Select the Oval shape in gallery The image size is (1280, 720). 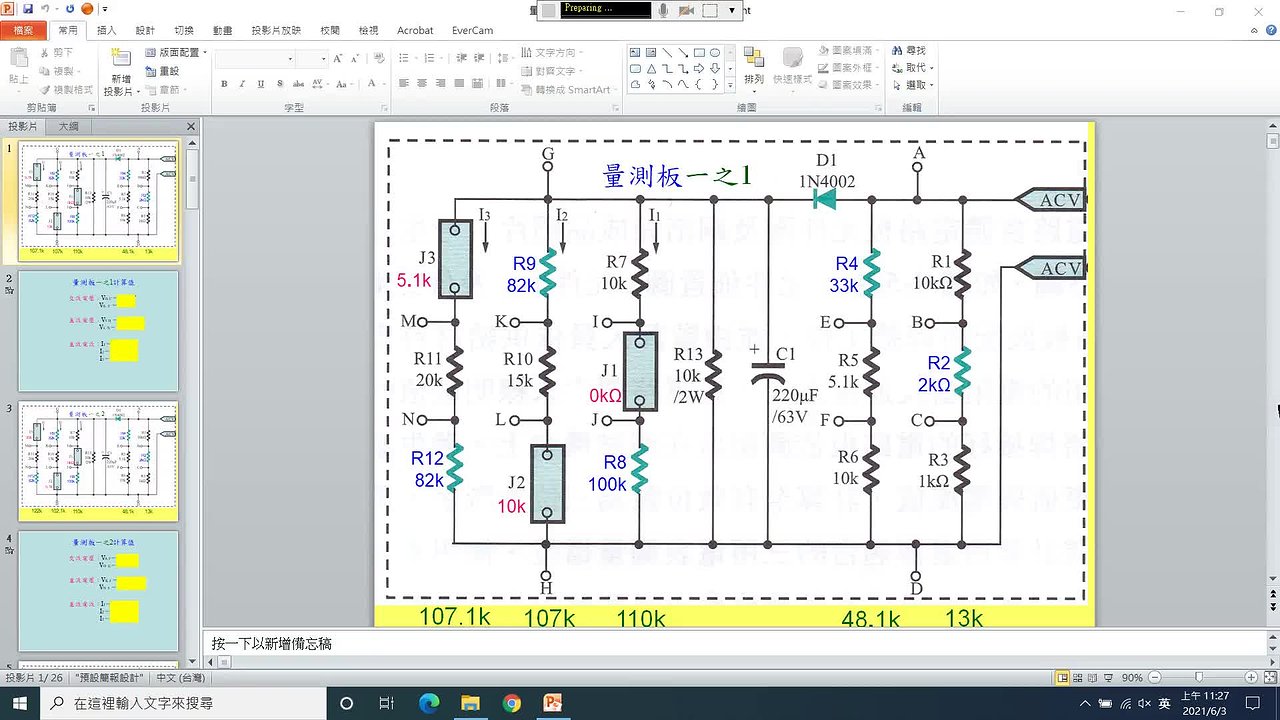tap(715, 52)
